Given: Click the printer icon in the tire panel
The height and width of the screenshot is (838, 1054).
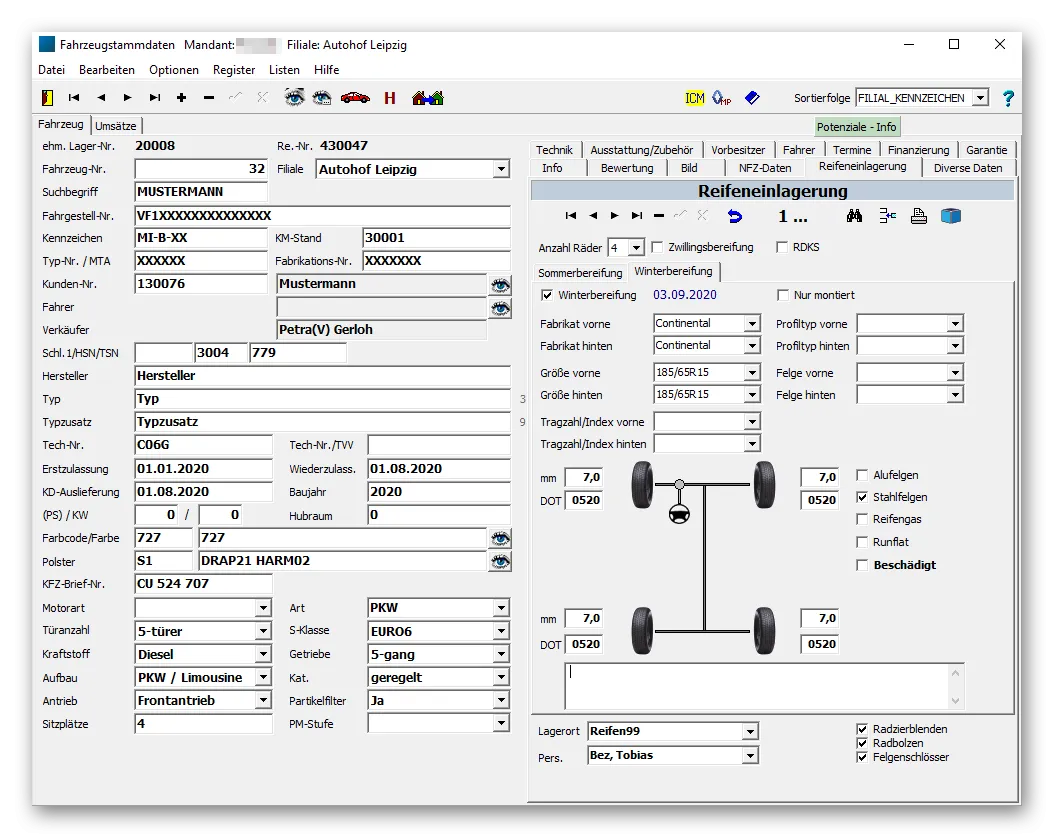Looking at the screenshot, I should 917,215.
